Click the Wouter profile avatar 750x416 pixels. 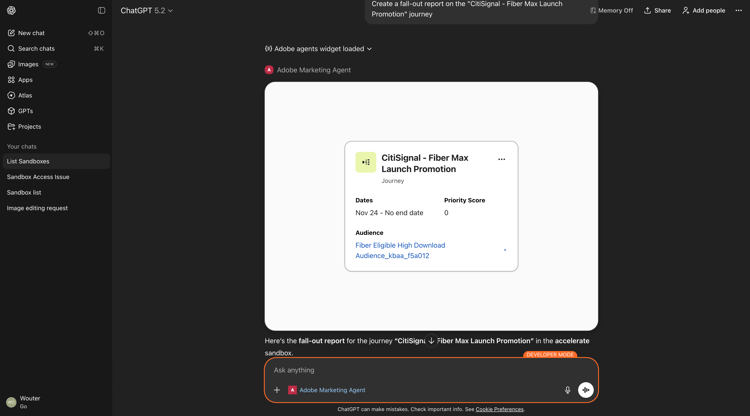coord(11,402)
